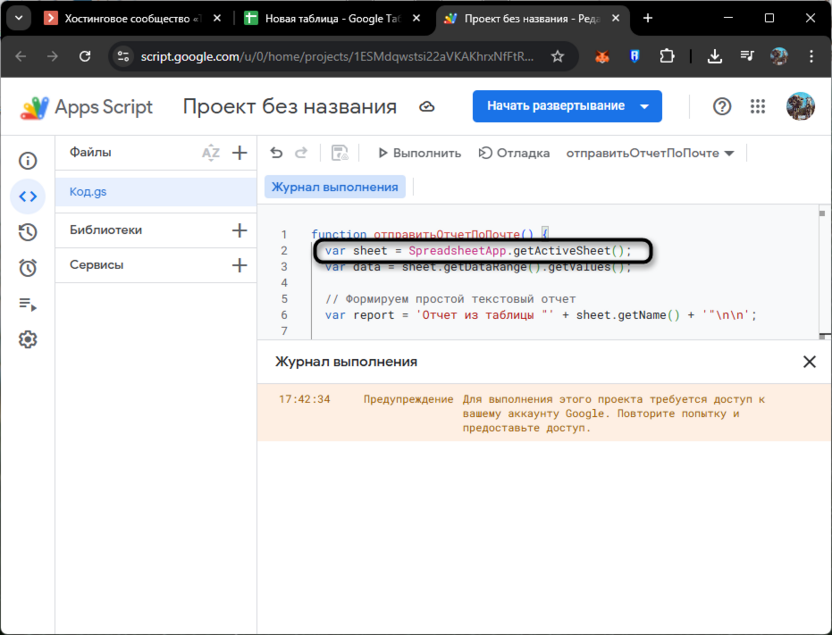Click the Отладка debug button
This screenshot has width=832, height=635.
(x=514, y=153)
